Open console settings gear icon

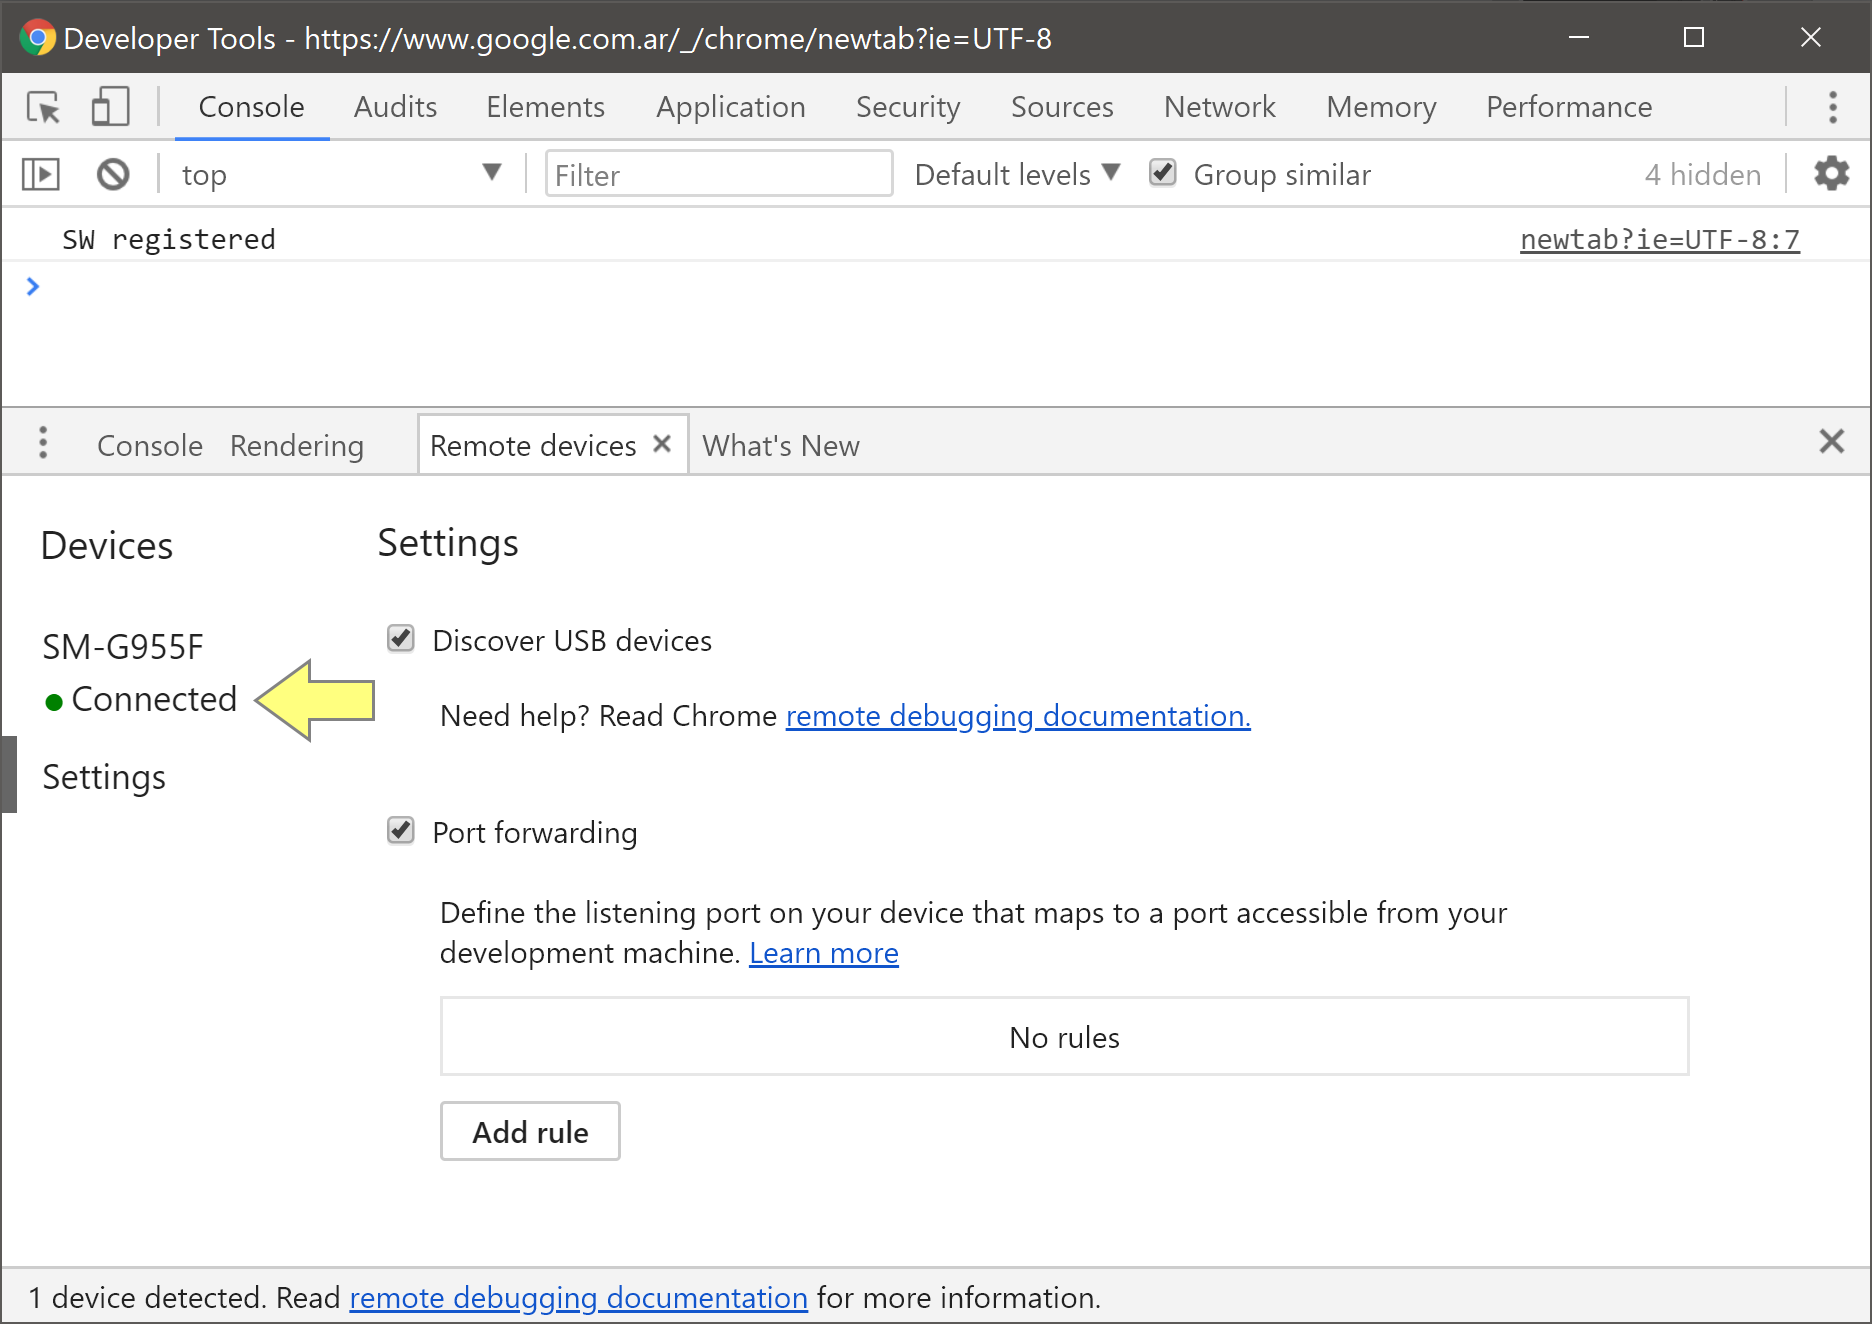(1831, 174)
